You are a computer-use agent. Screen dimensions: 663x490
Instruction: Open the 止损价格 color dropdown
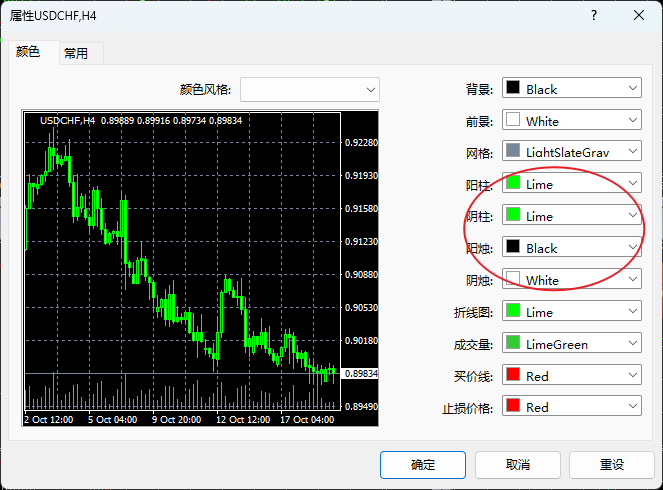tap(572, 406)
